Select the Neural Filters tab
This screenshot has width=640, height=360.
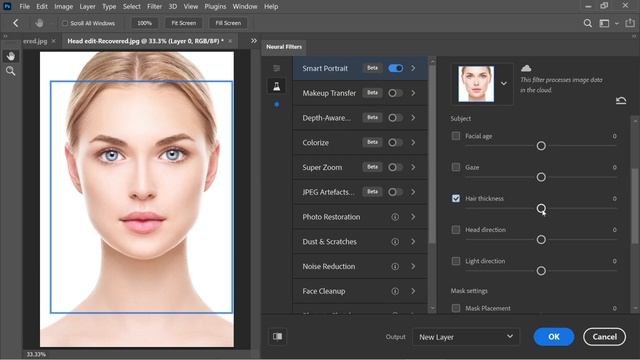tap(284, 47)
